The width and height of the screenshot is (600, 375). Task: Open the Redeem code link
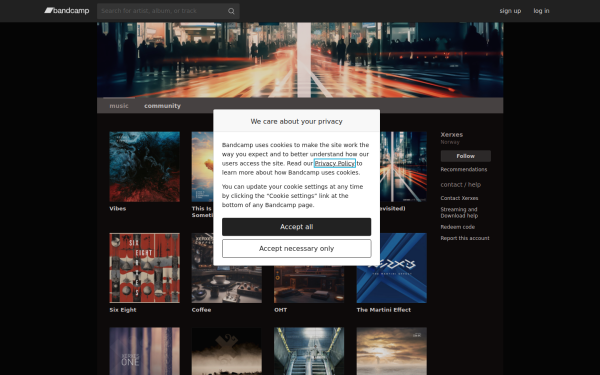coord(458,227)
